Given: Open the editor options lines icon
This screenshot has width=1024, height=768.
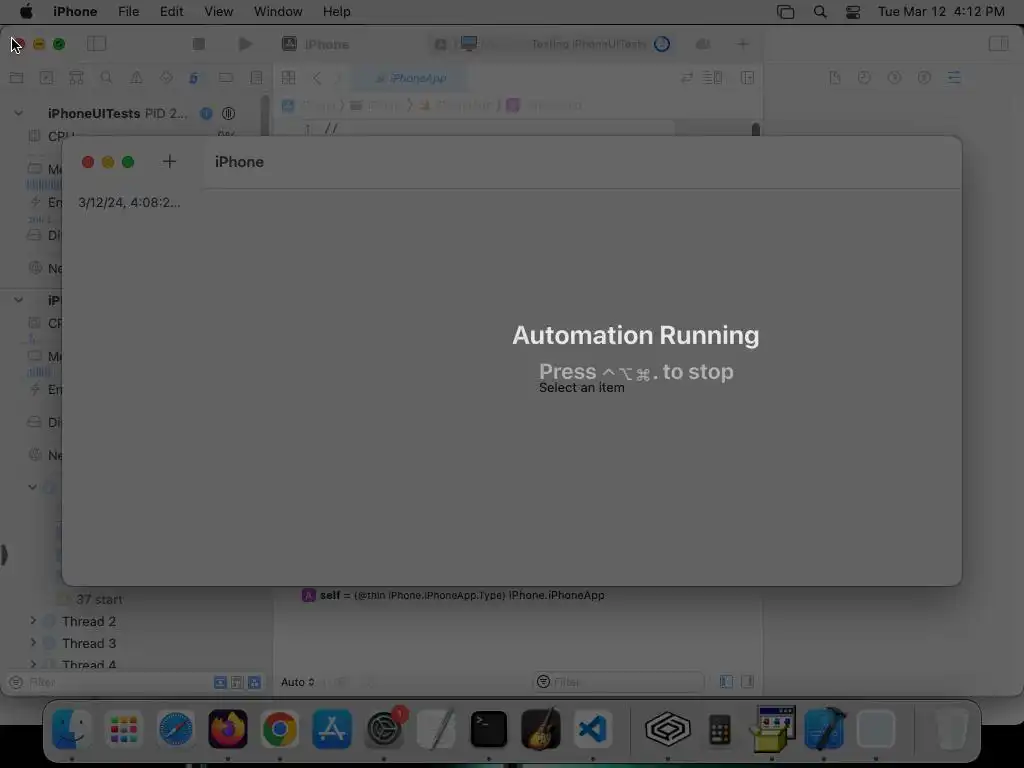Looking at the screenshot, I should (x=712, y=78).
